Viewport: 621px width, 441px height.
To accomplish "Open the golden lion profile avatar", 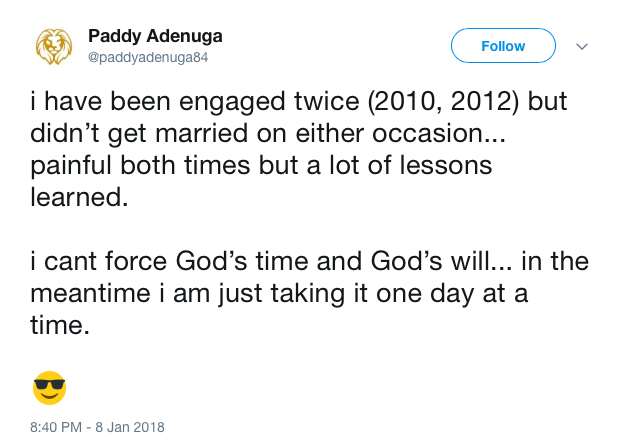I will point(54,46).
